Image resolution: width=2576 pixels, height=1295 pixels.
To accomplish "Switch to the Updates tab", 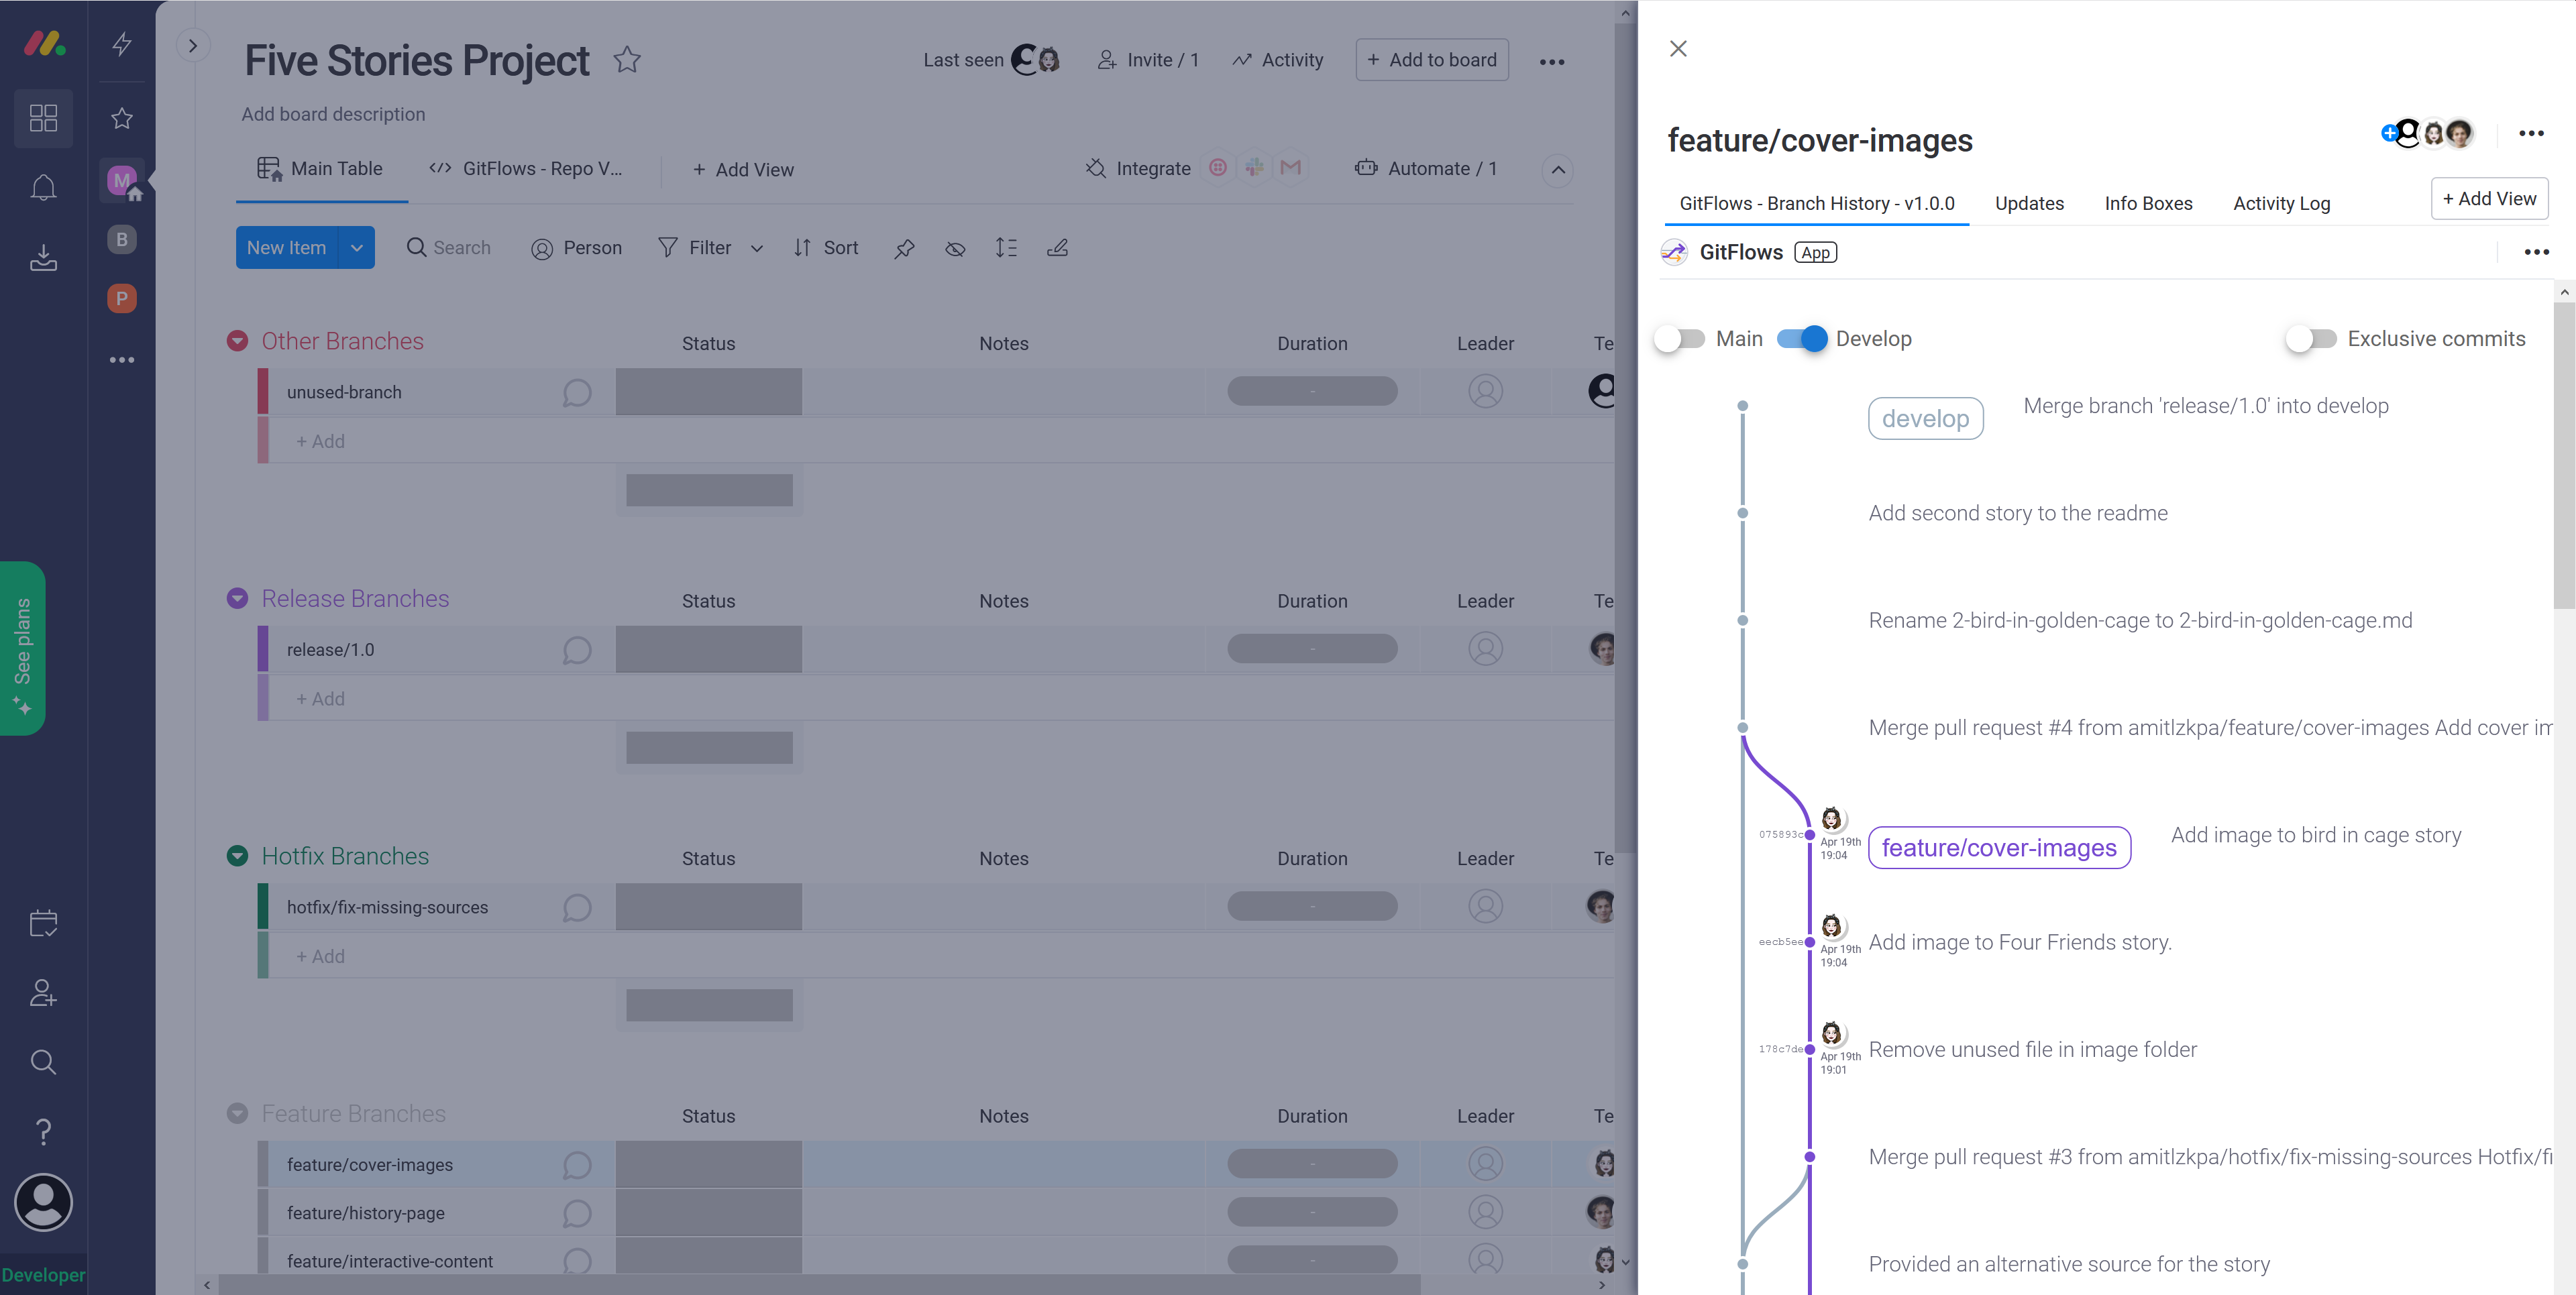I will tap(2029, 203).
